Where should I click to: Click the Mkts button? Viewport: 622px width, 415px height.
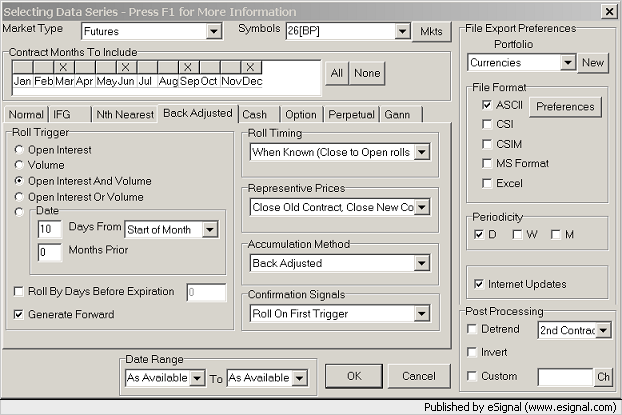tap(425, 32)
